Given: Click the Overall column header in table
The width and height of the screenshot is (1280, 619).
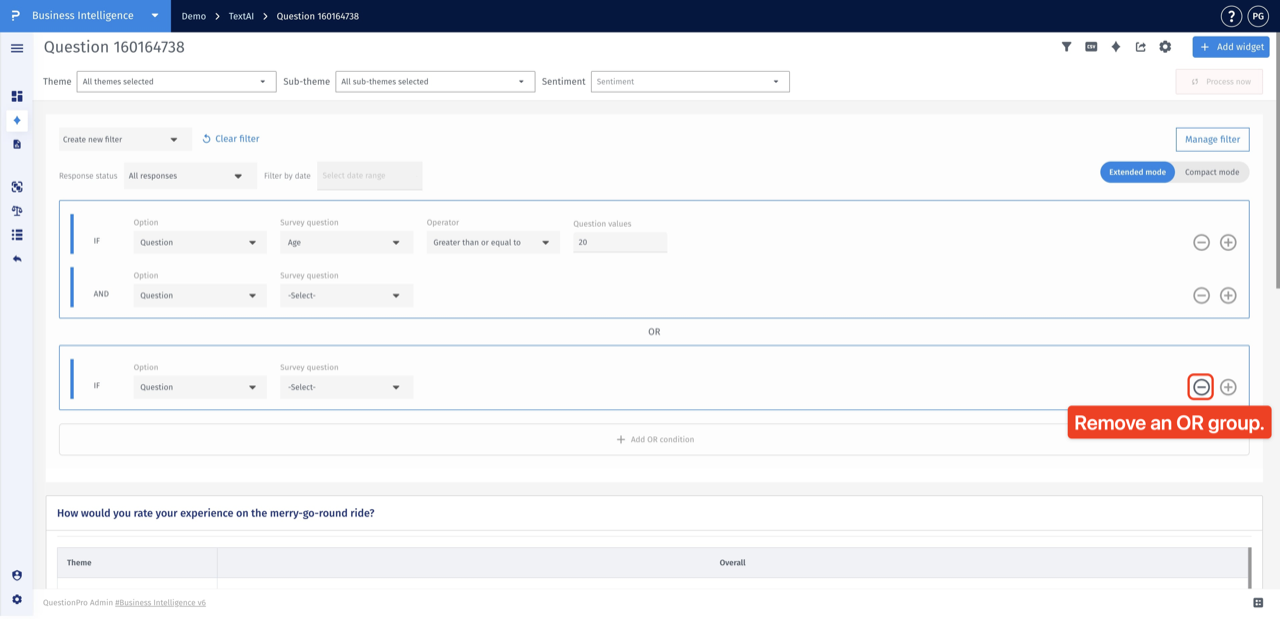Looking at the screenshot, I should 733,562.
